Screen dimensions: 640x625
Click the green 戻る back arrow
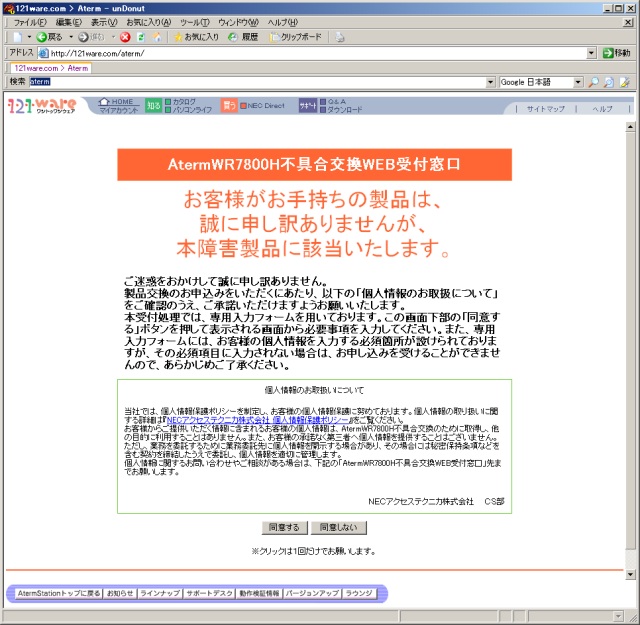(x=42, y=37)
